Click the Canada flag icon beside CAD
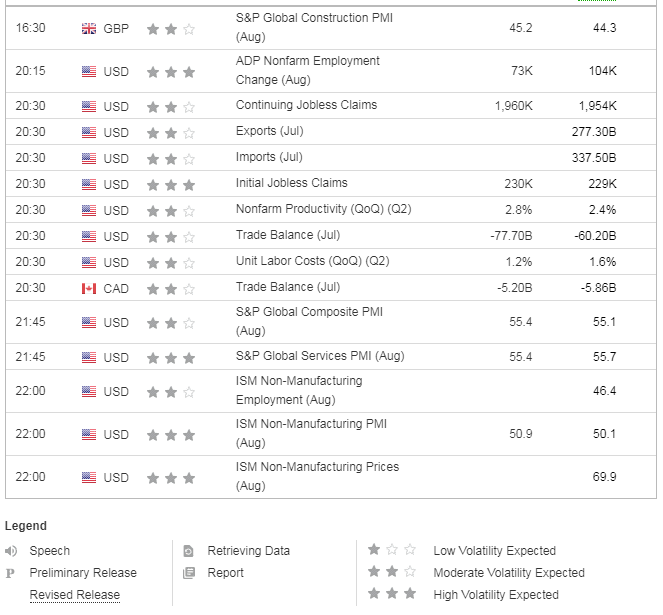Screen dimensions: 663x615 point(89,288)
